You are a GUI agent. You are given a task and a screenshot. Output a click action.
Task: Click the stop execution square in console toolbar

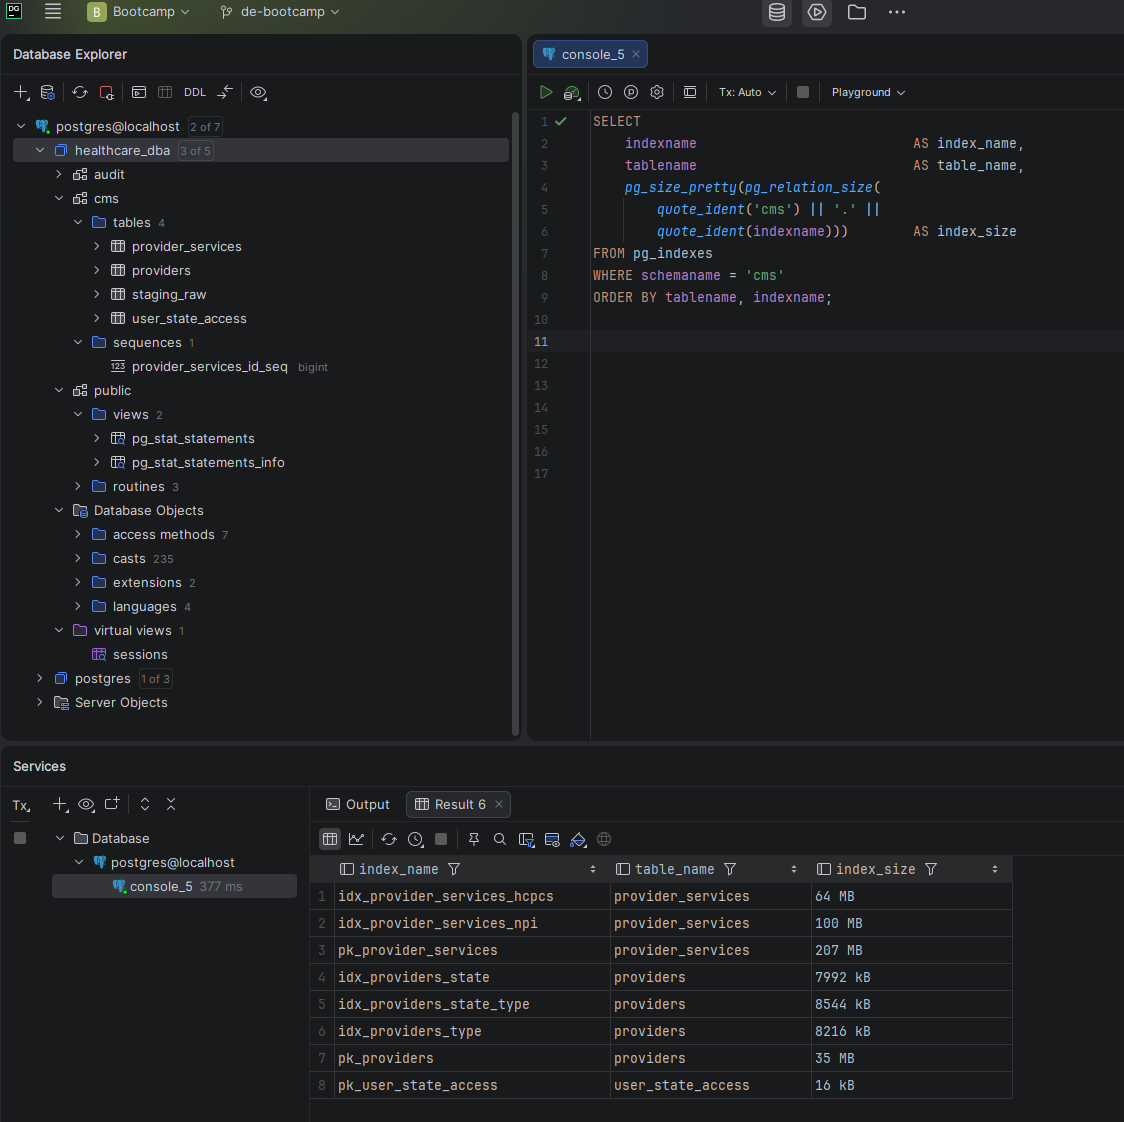803,92
